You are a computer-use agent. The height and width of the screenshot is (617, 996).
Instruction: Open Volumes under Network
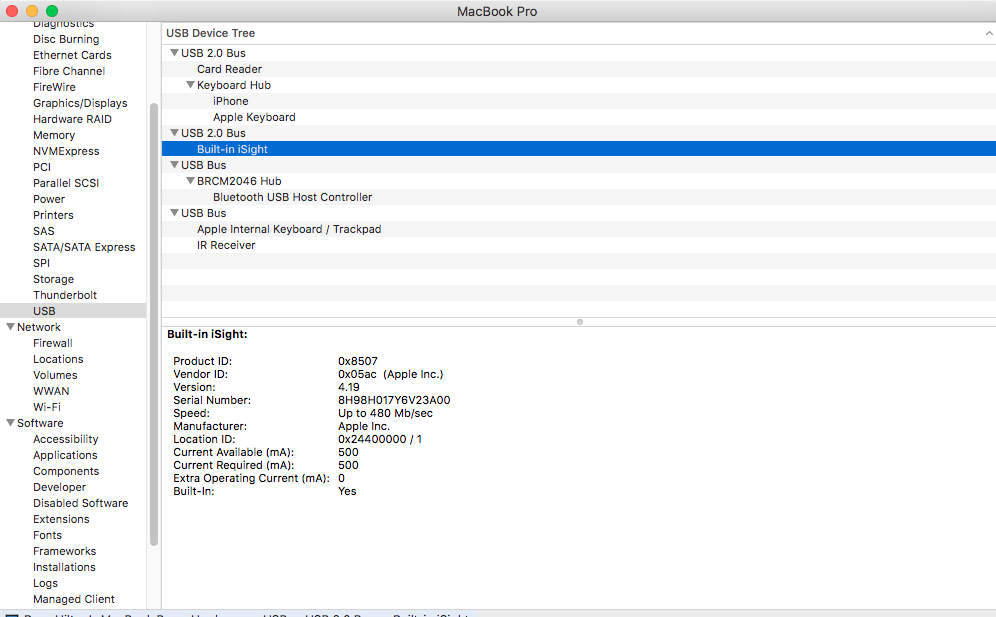click(x=55, y=375)
